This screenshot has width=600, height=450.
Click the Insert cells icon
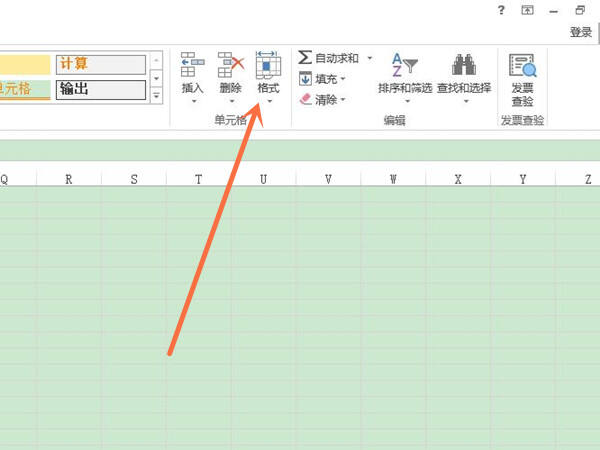tap(192, 65)
